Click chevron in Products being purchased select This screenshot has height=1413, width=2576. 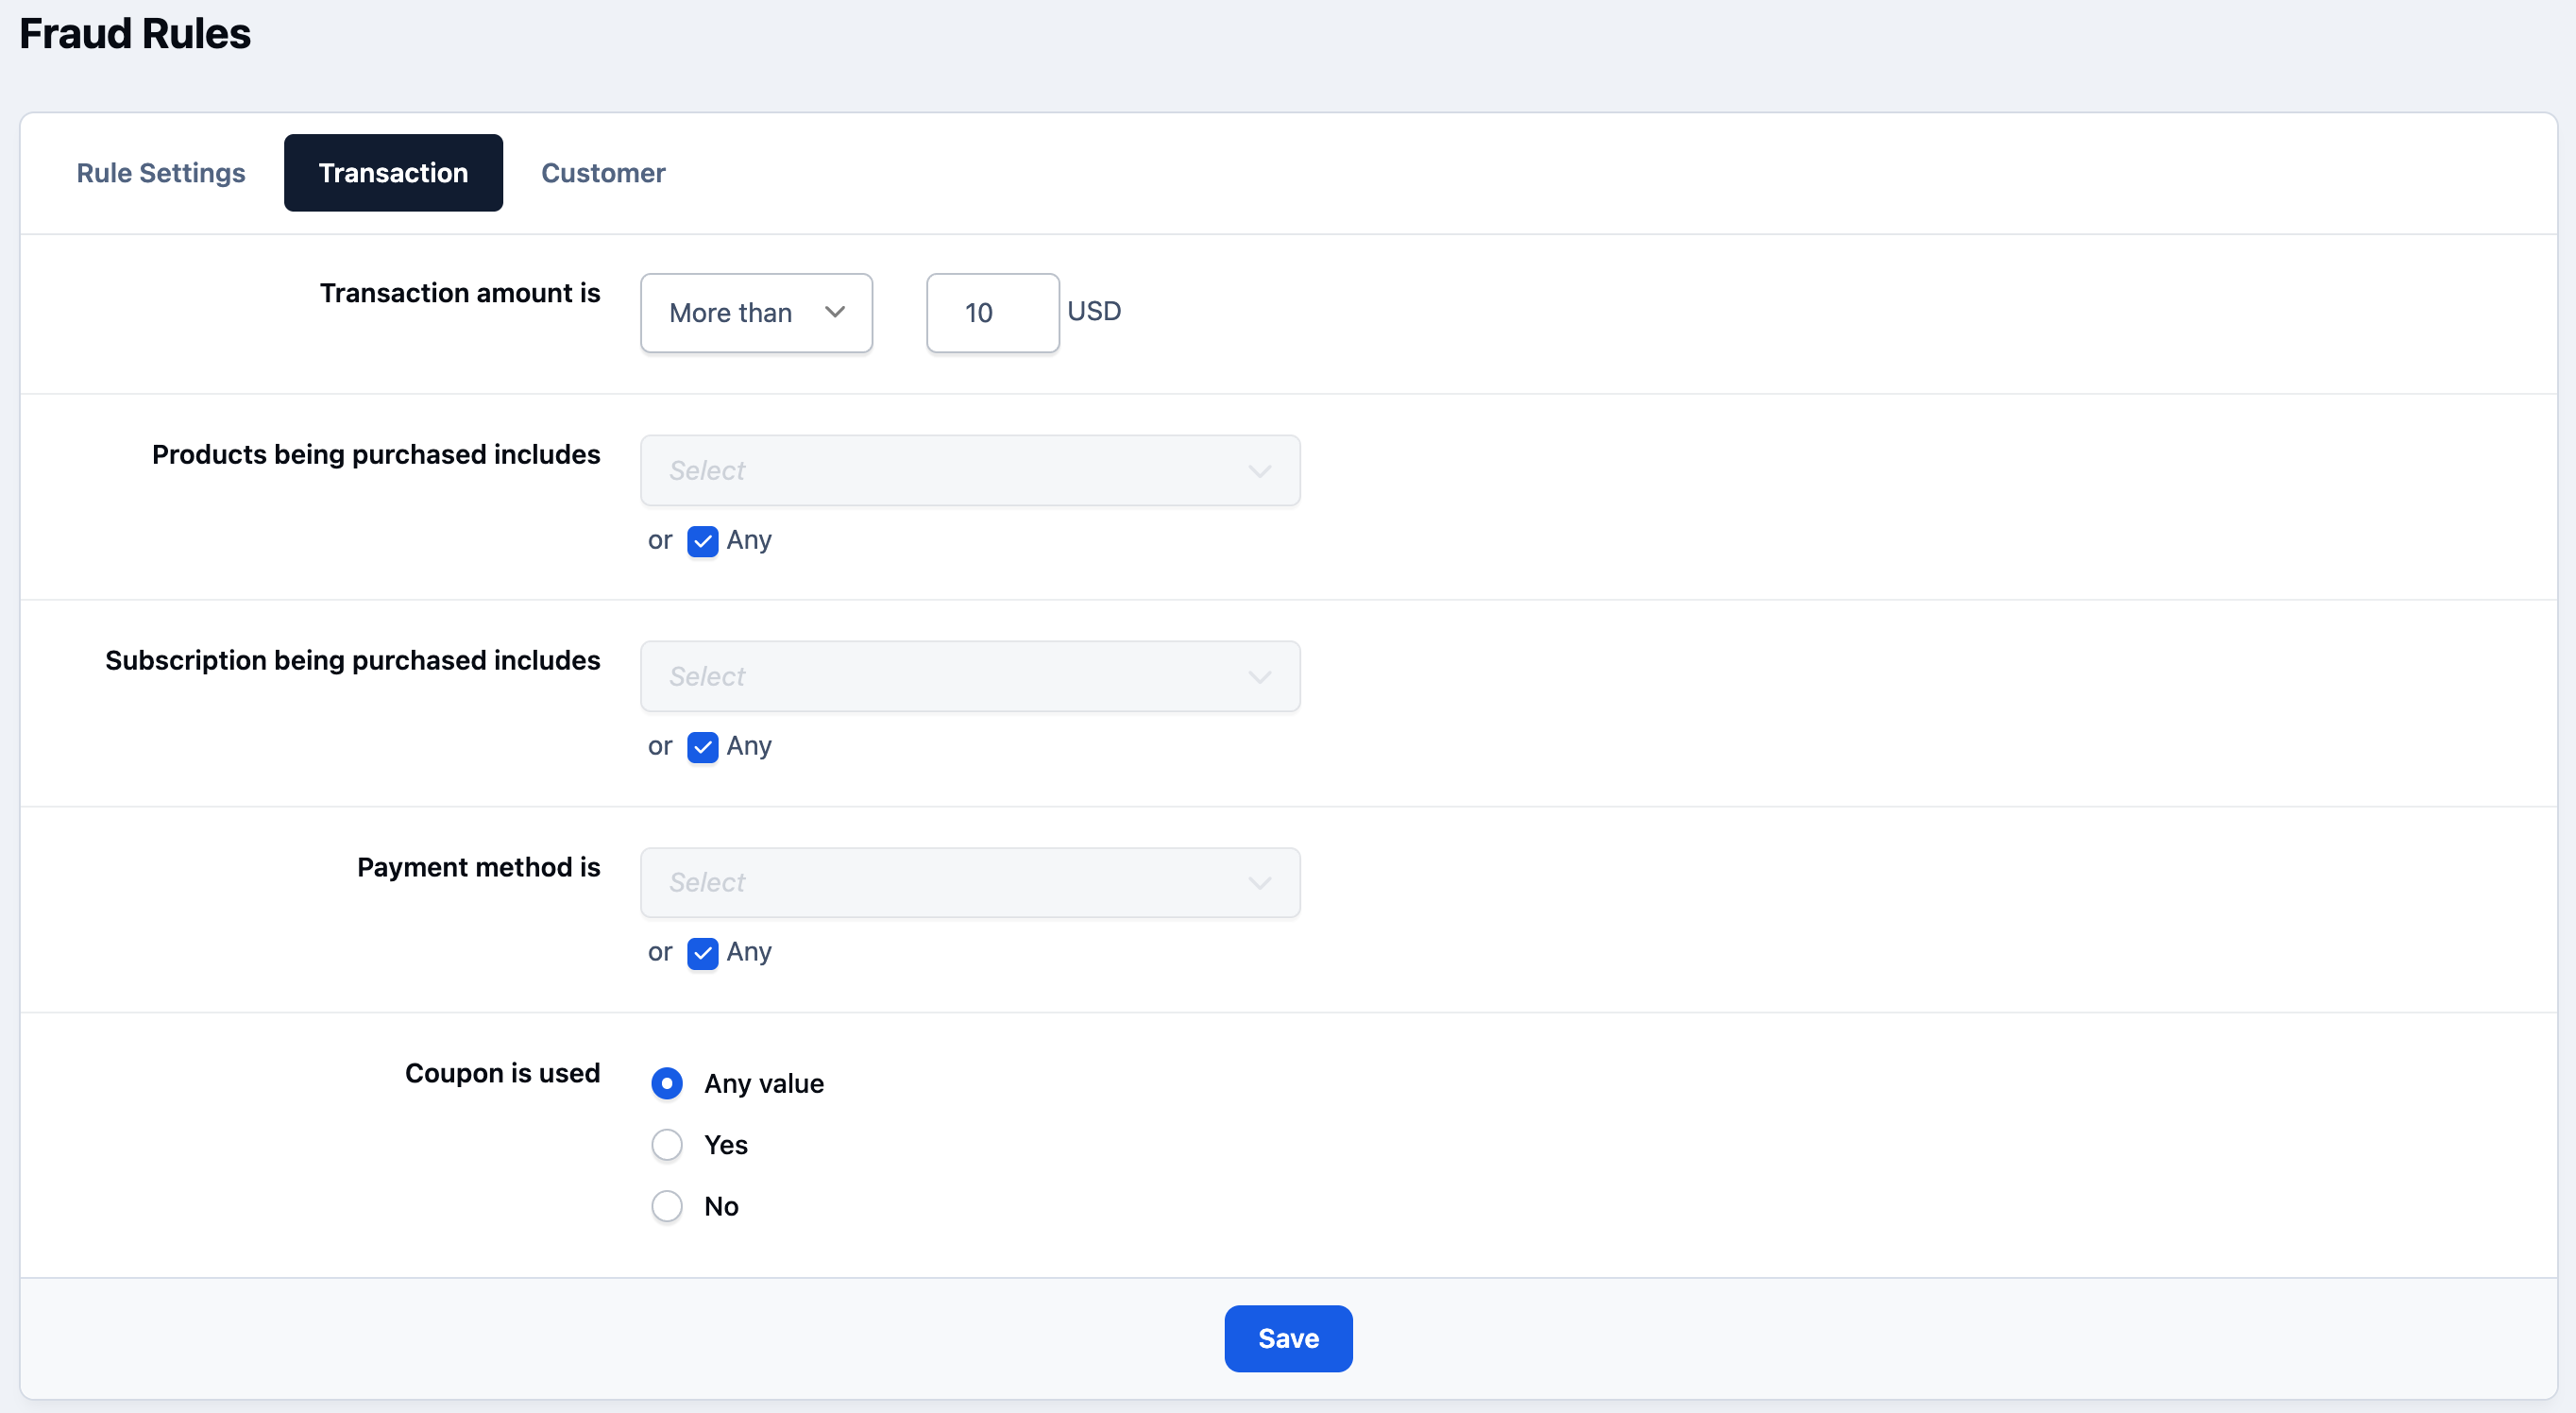pos(1259,471)
